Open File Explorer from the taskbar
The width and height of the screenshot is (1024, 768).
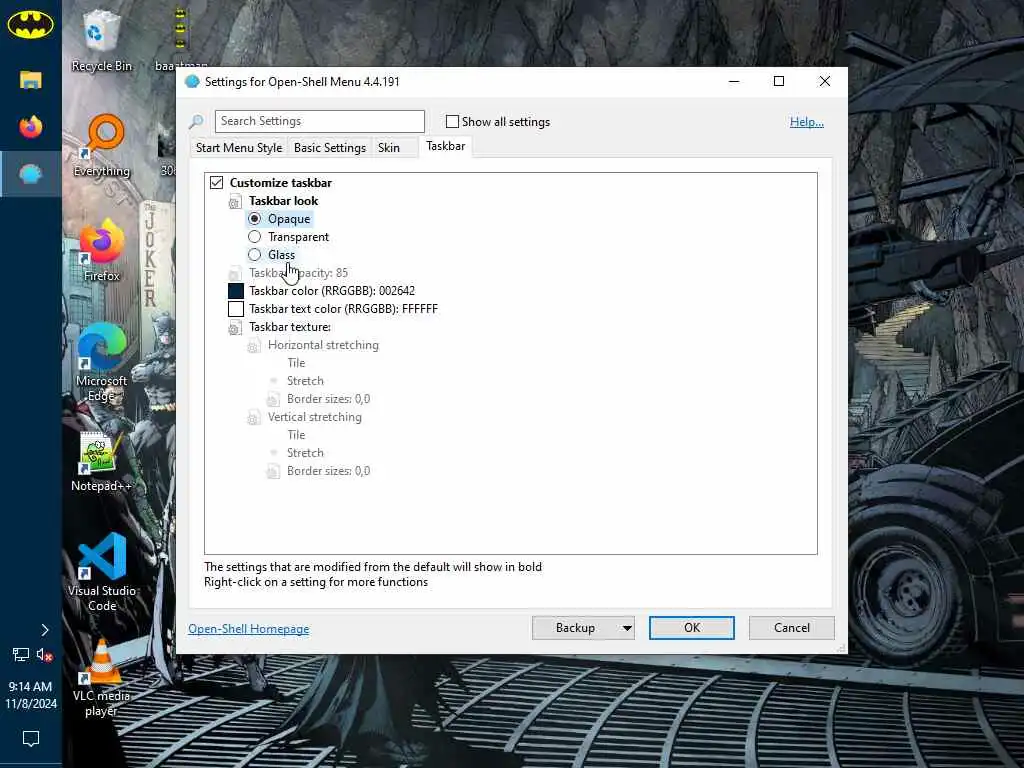pyautogui.click(x=31, y=80)
